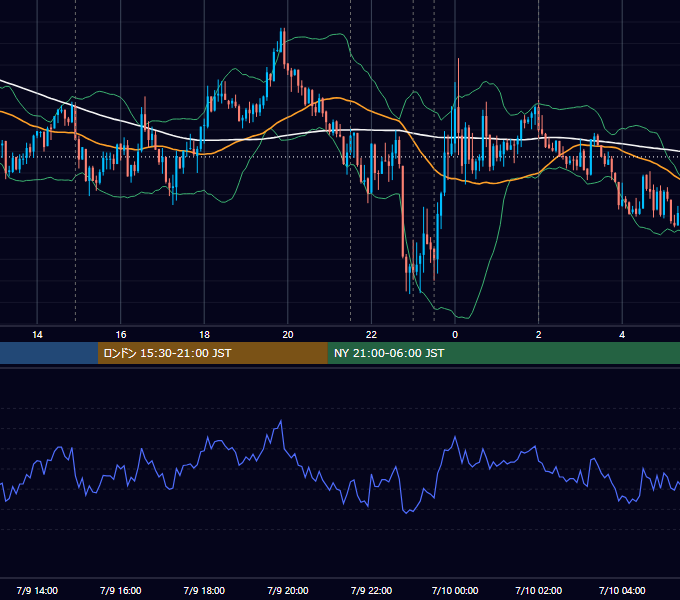Click the 7/9 20:00 date label
Screen dimensions: 680x600
(288, 590)
